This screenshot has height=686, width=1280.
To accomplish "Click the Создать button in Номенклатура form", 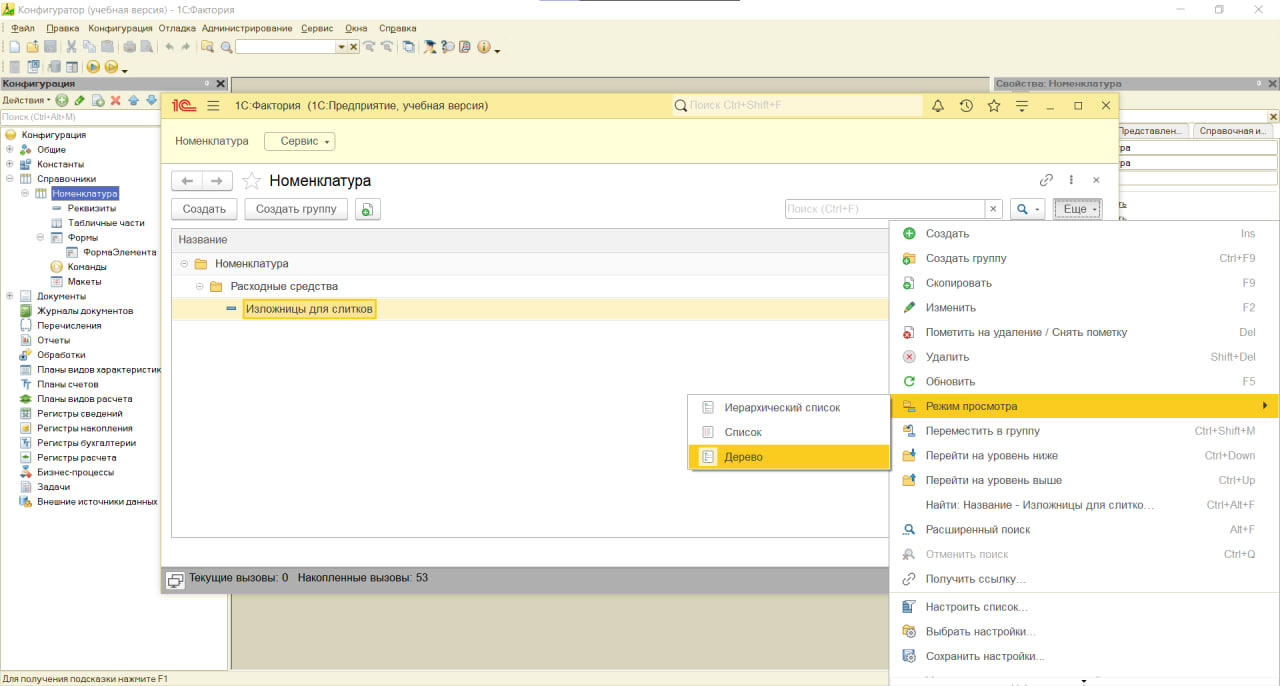I will coord(204,209).
